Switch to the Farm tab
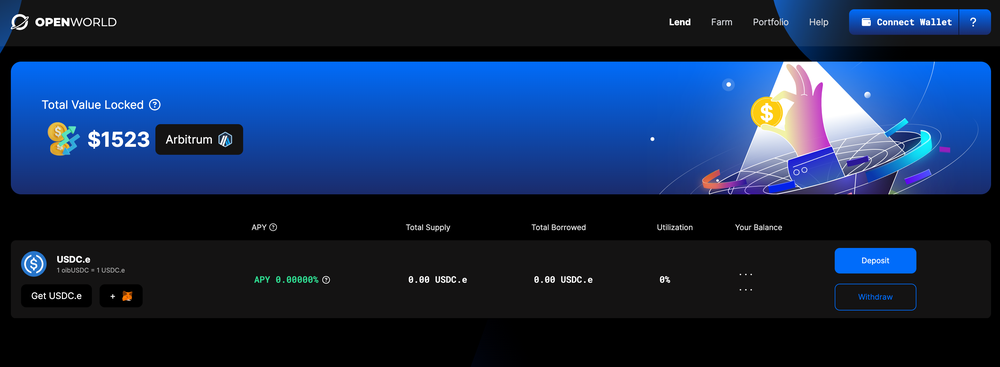1000x367 pixels. [x=722, y=22]
